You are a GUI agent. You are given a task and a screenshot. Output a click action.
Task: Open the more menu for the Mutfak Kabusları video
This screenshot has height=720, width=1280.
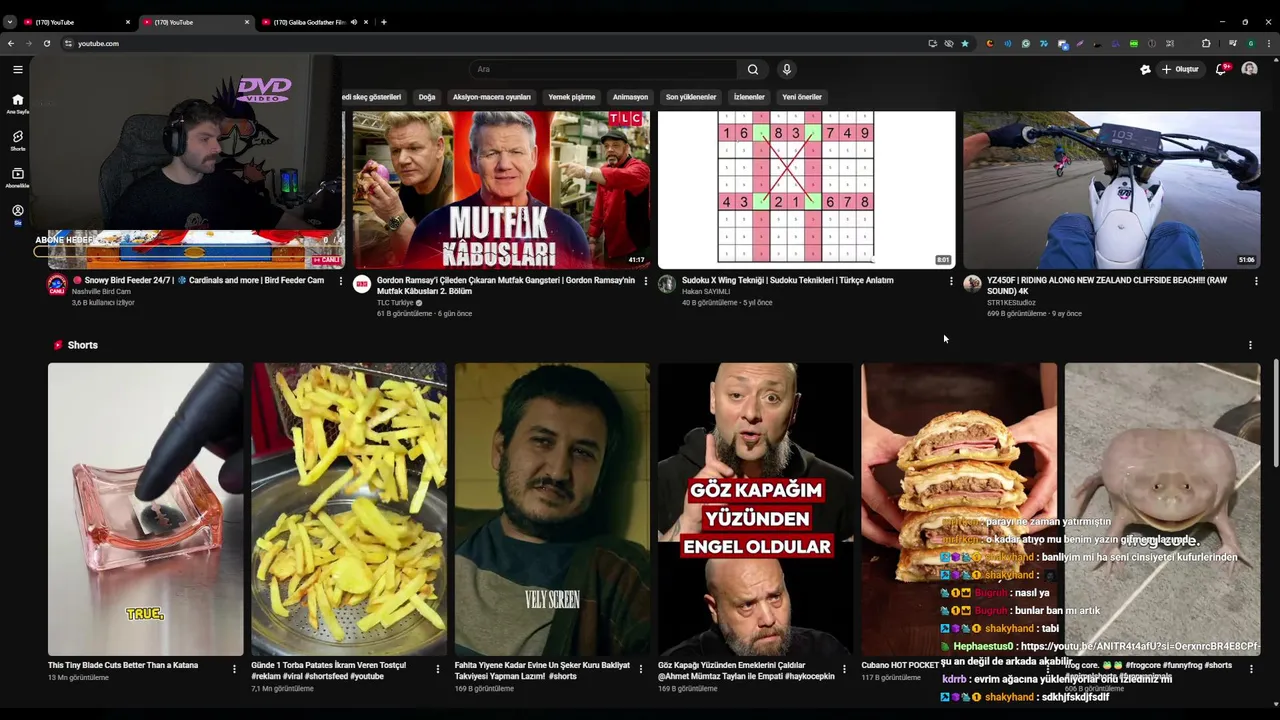(645, 281)
